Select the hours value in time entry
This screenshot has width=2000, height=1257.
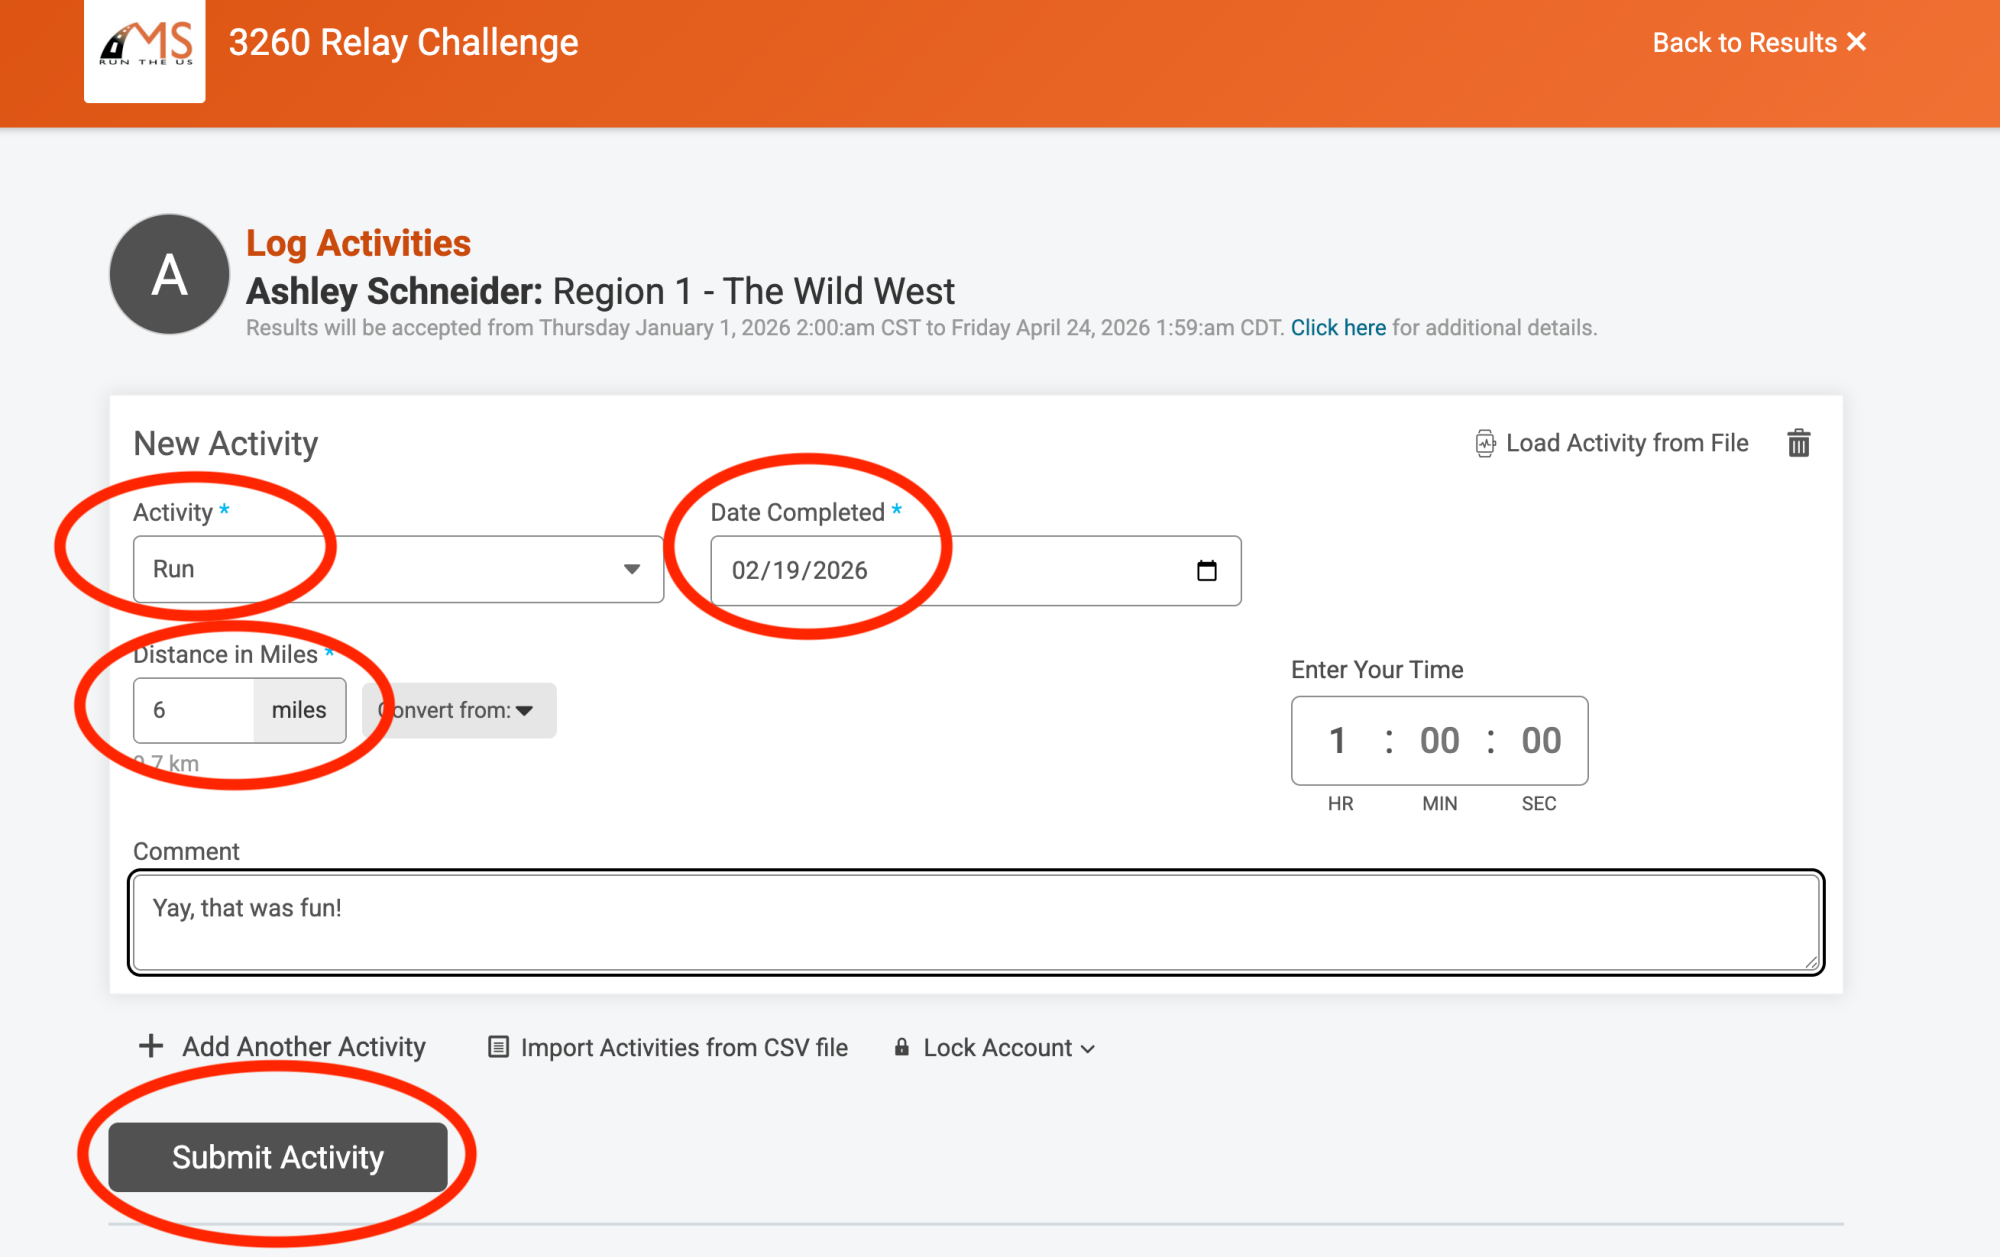pyautogui.click(x=1337, y=741)
